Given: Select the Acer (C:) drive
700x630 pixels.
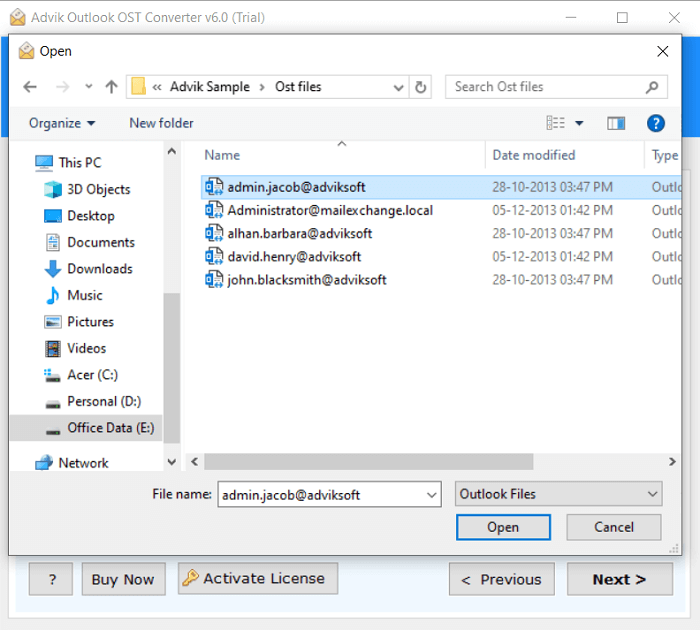Looking at the screenshot, I should click(92, 375).
